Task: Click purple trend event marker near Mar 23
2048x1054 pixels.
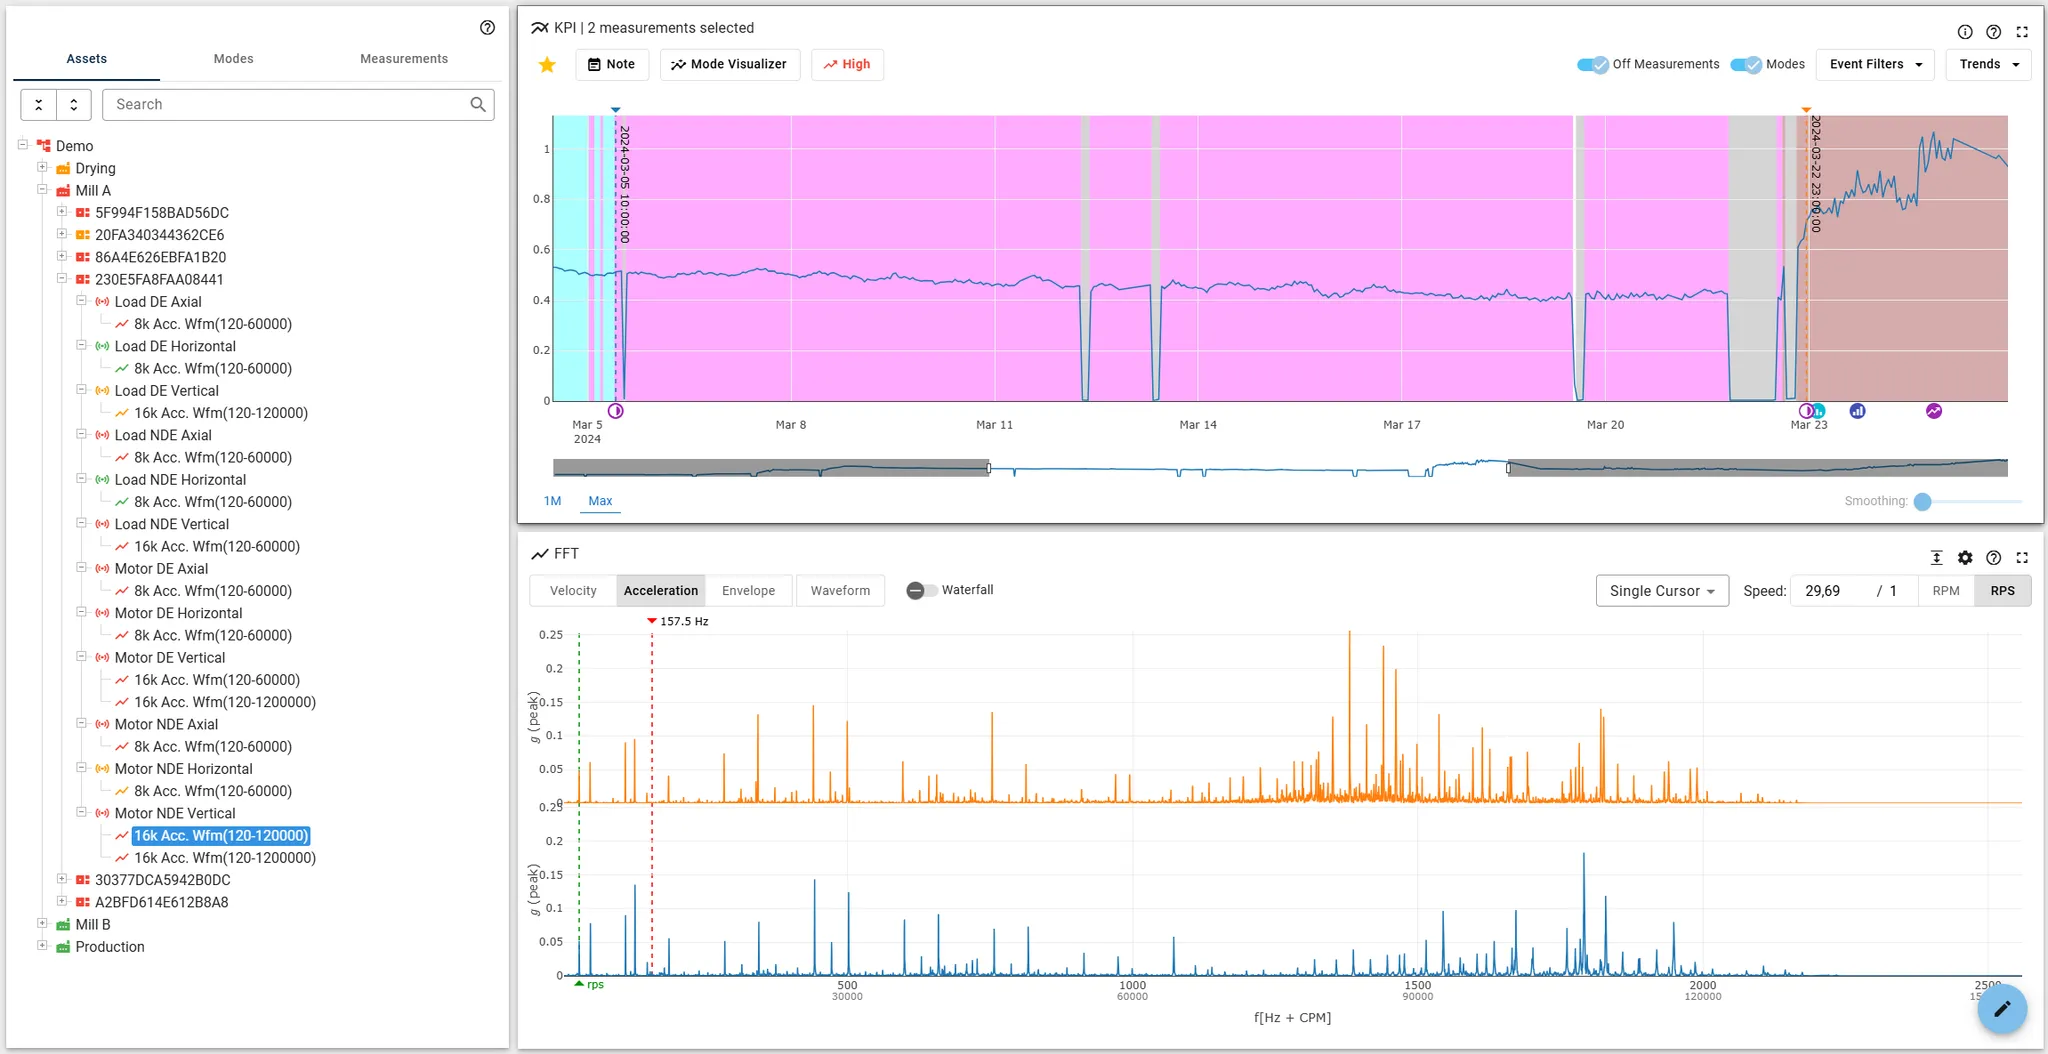Action: (1934, 411)
